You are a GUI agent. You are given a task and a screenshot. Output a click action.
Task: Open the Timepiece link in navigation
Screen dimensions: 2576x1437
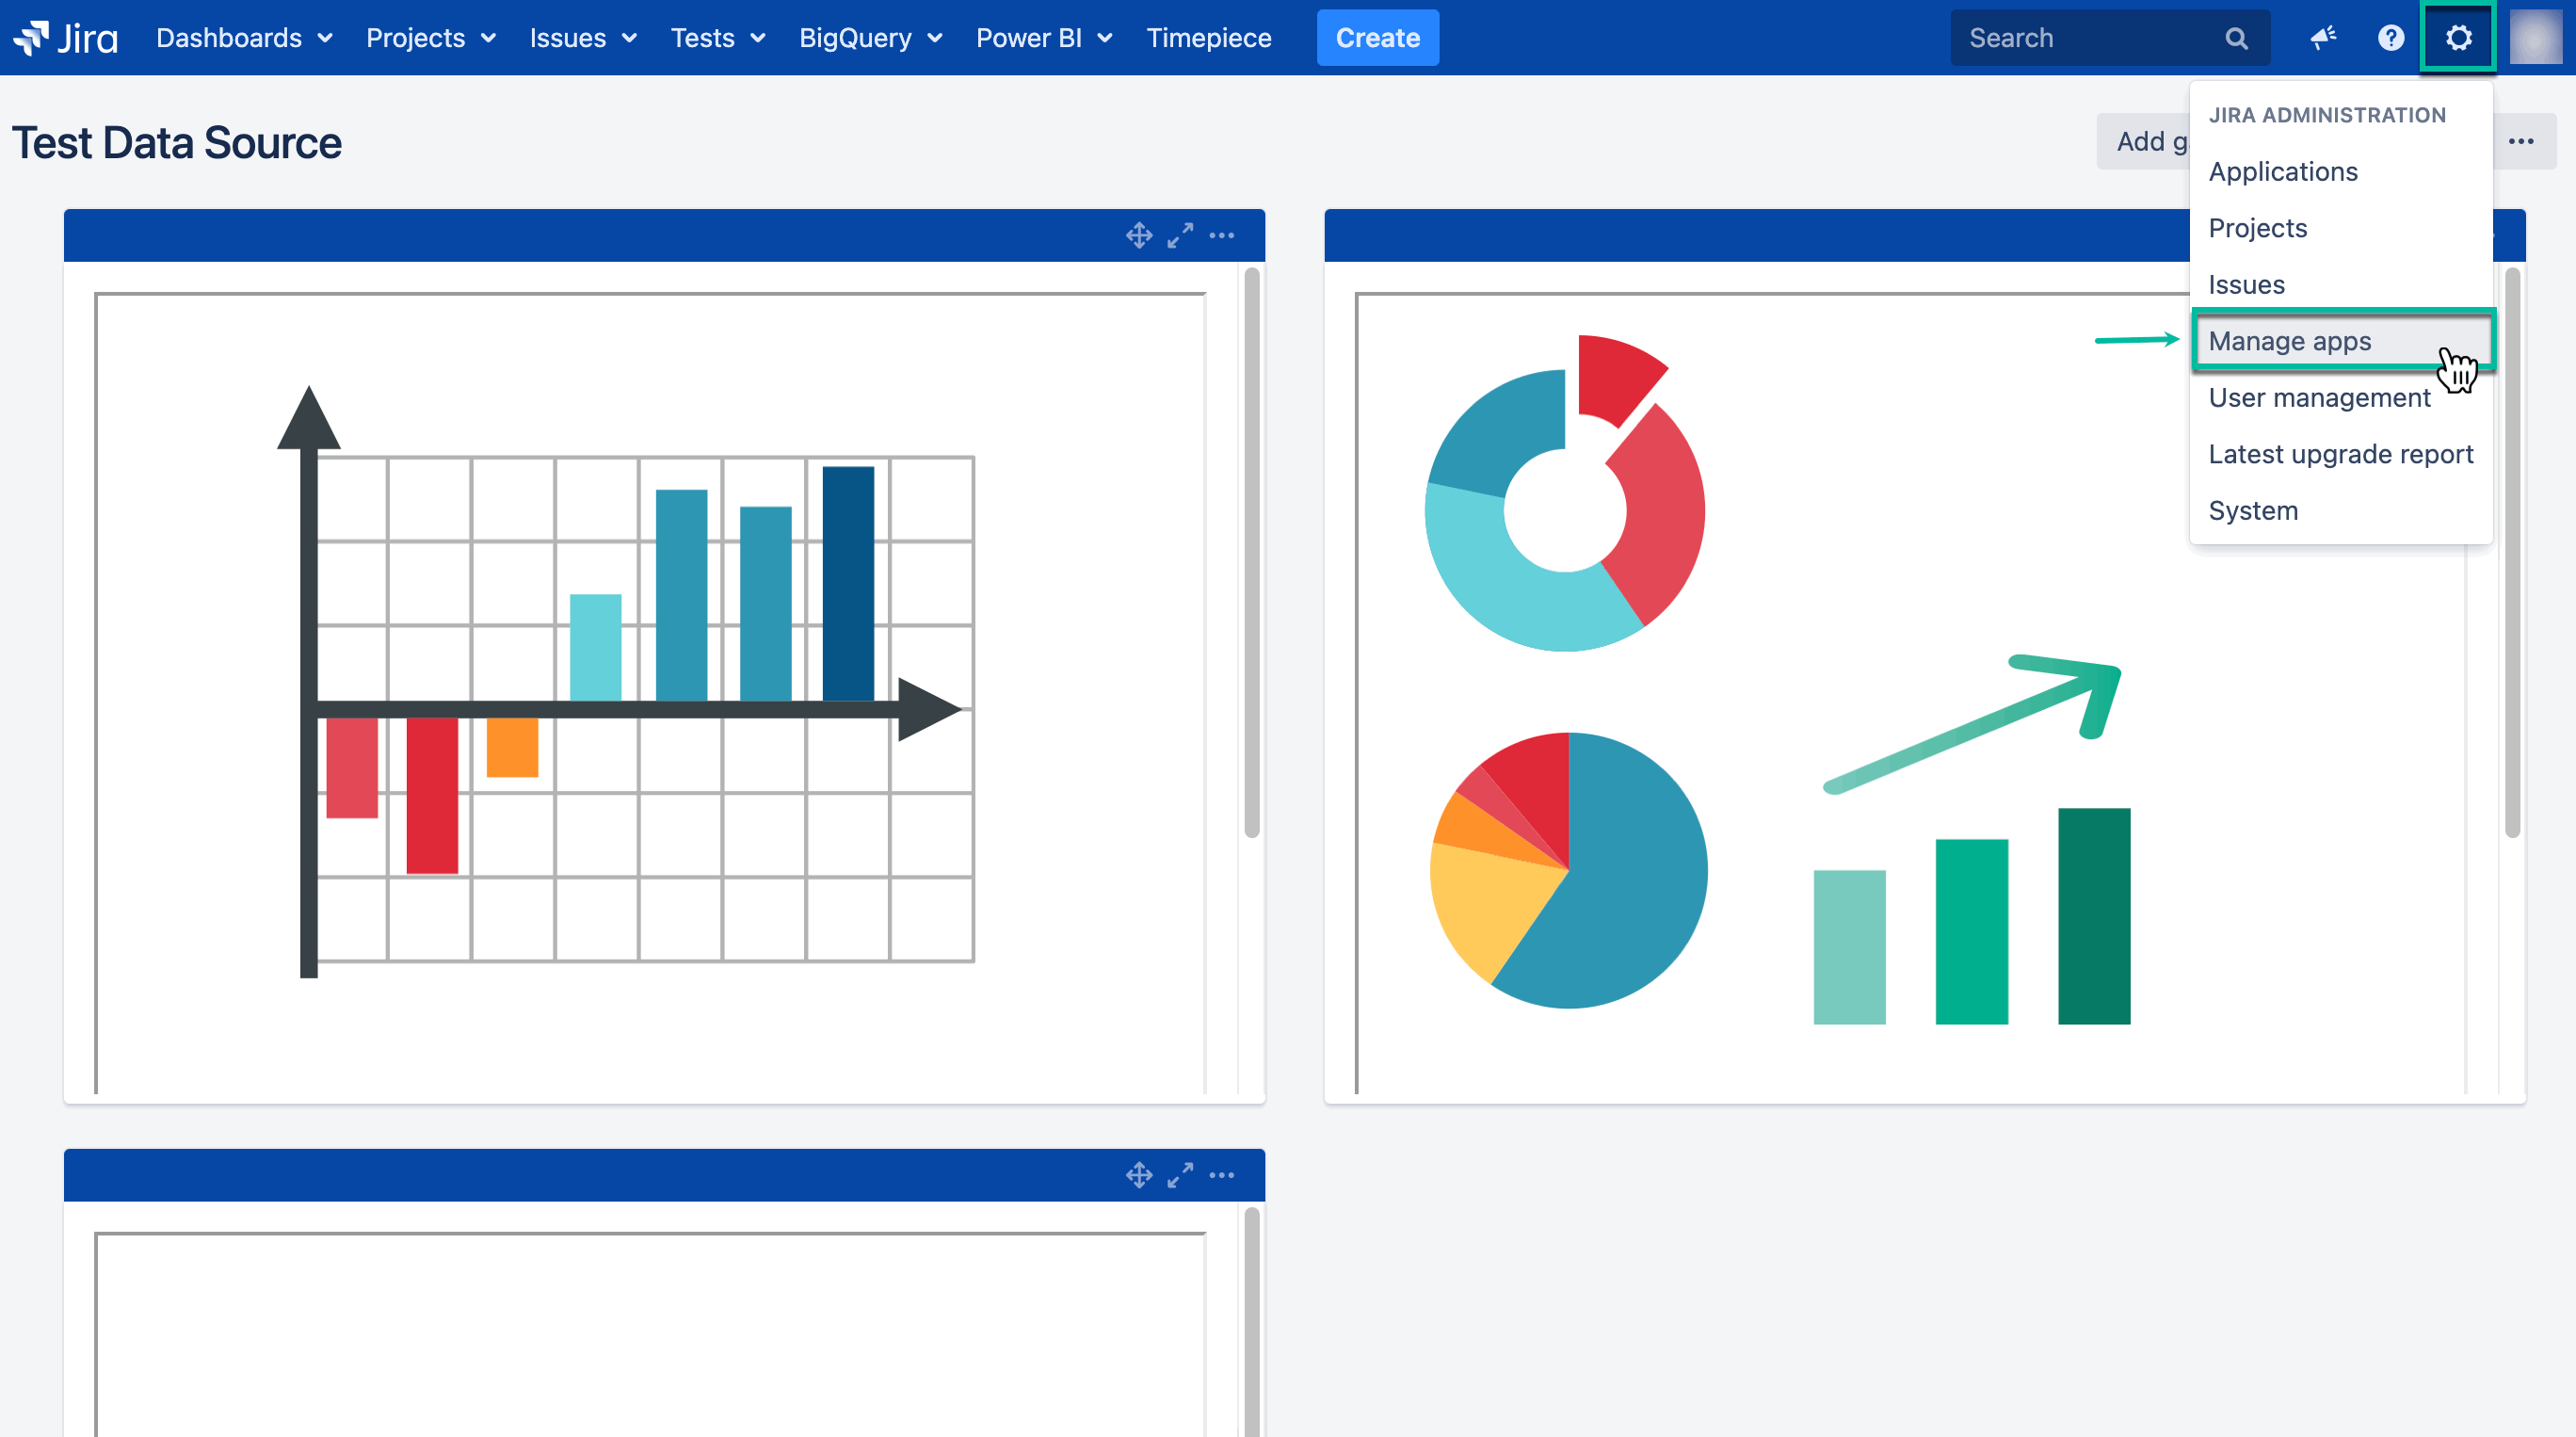tap(1208, 38)
